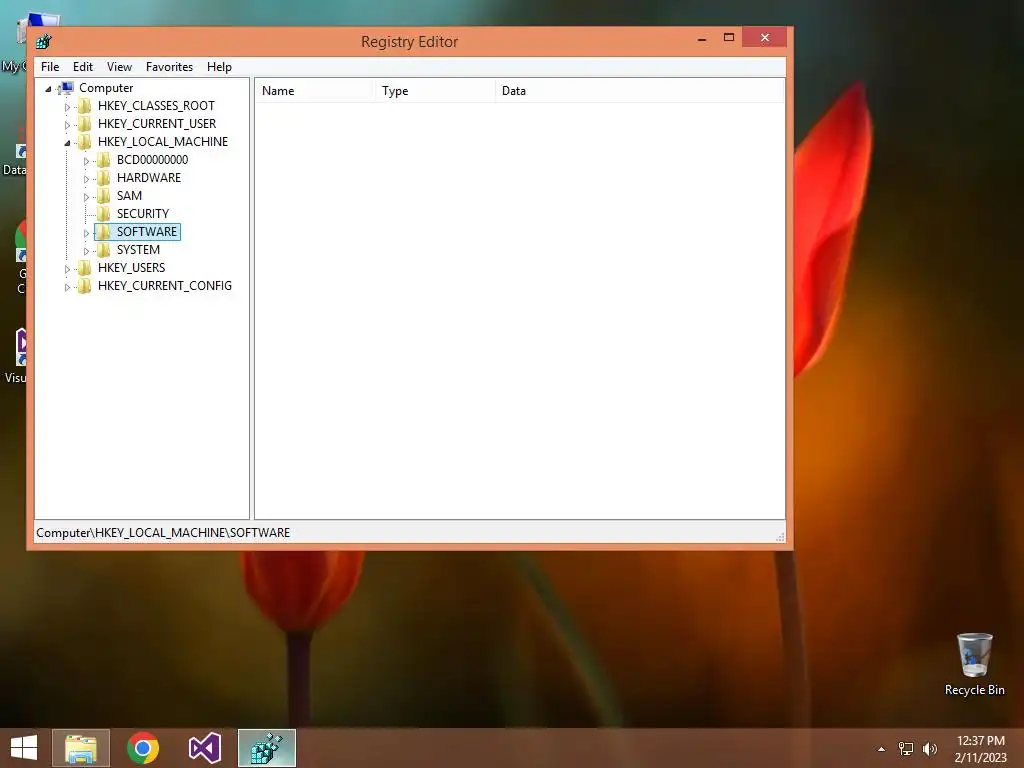Expand HKEY_CURRENT_USER arrow

(67, 125)
